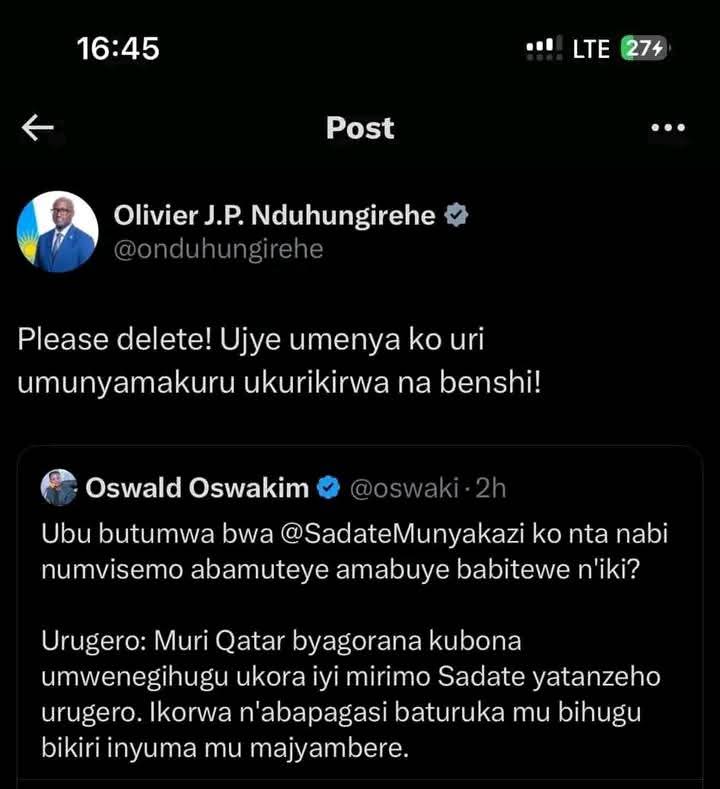
Task: Tap the @onduhungirehe handle
Action: tap(218, 249)
